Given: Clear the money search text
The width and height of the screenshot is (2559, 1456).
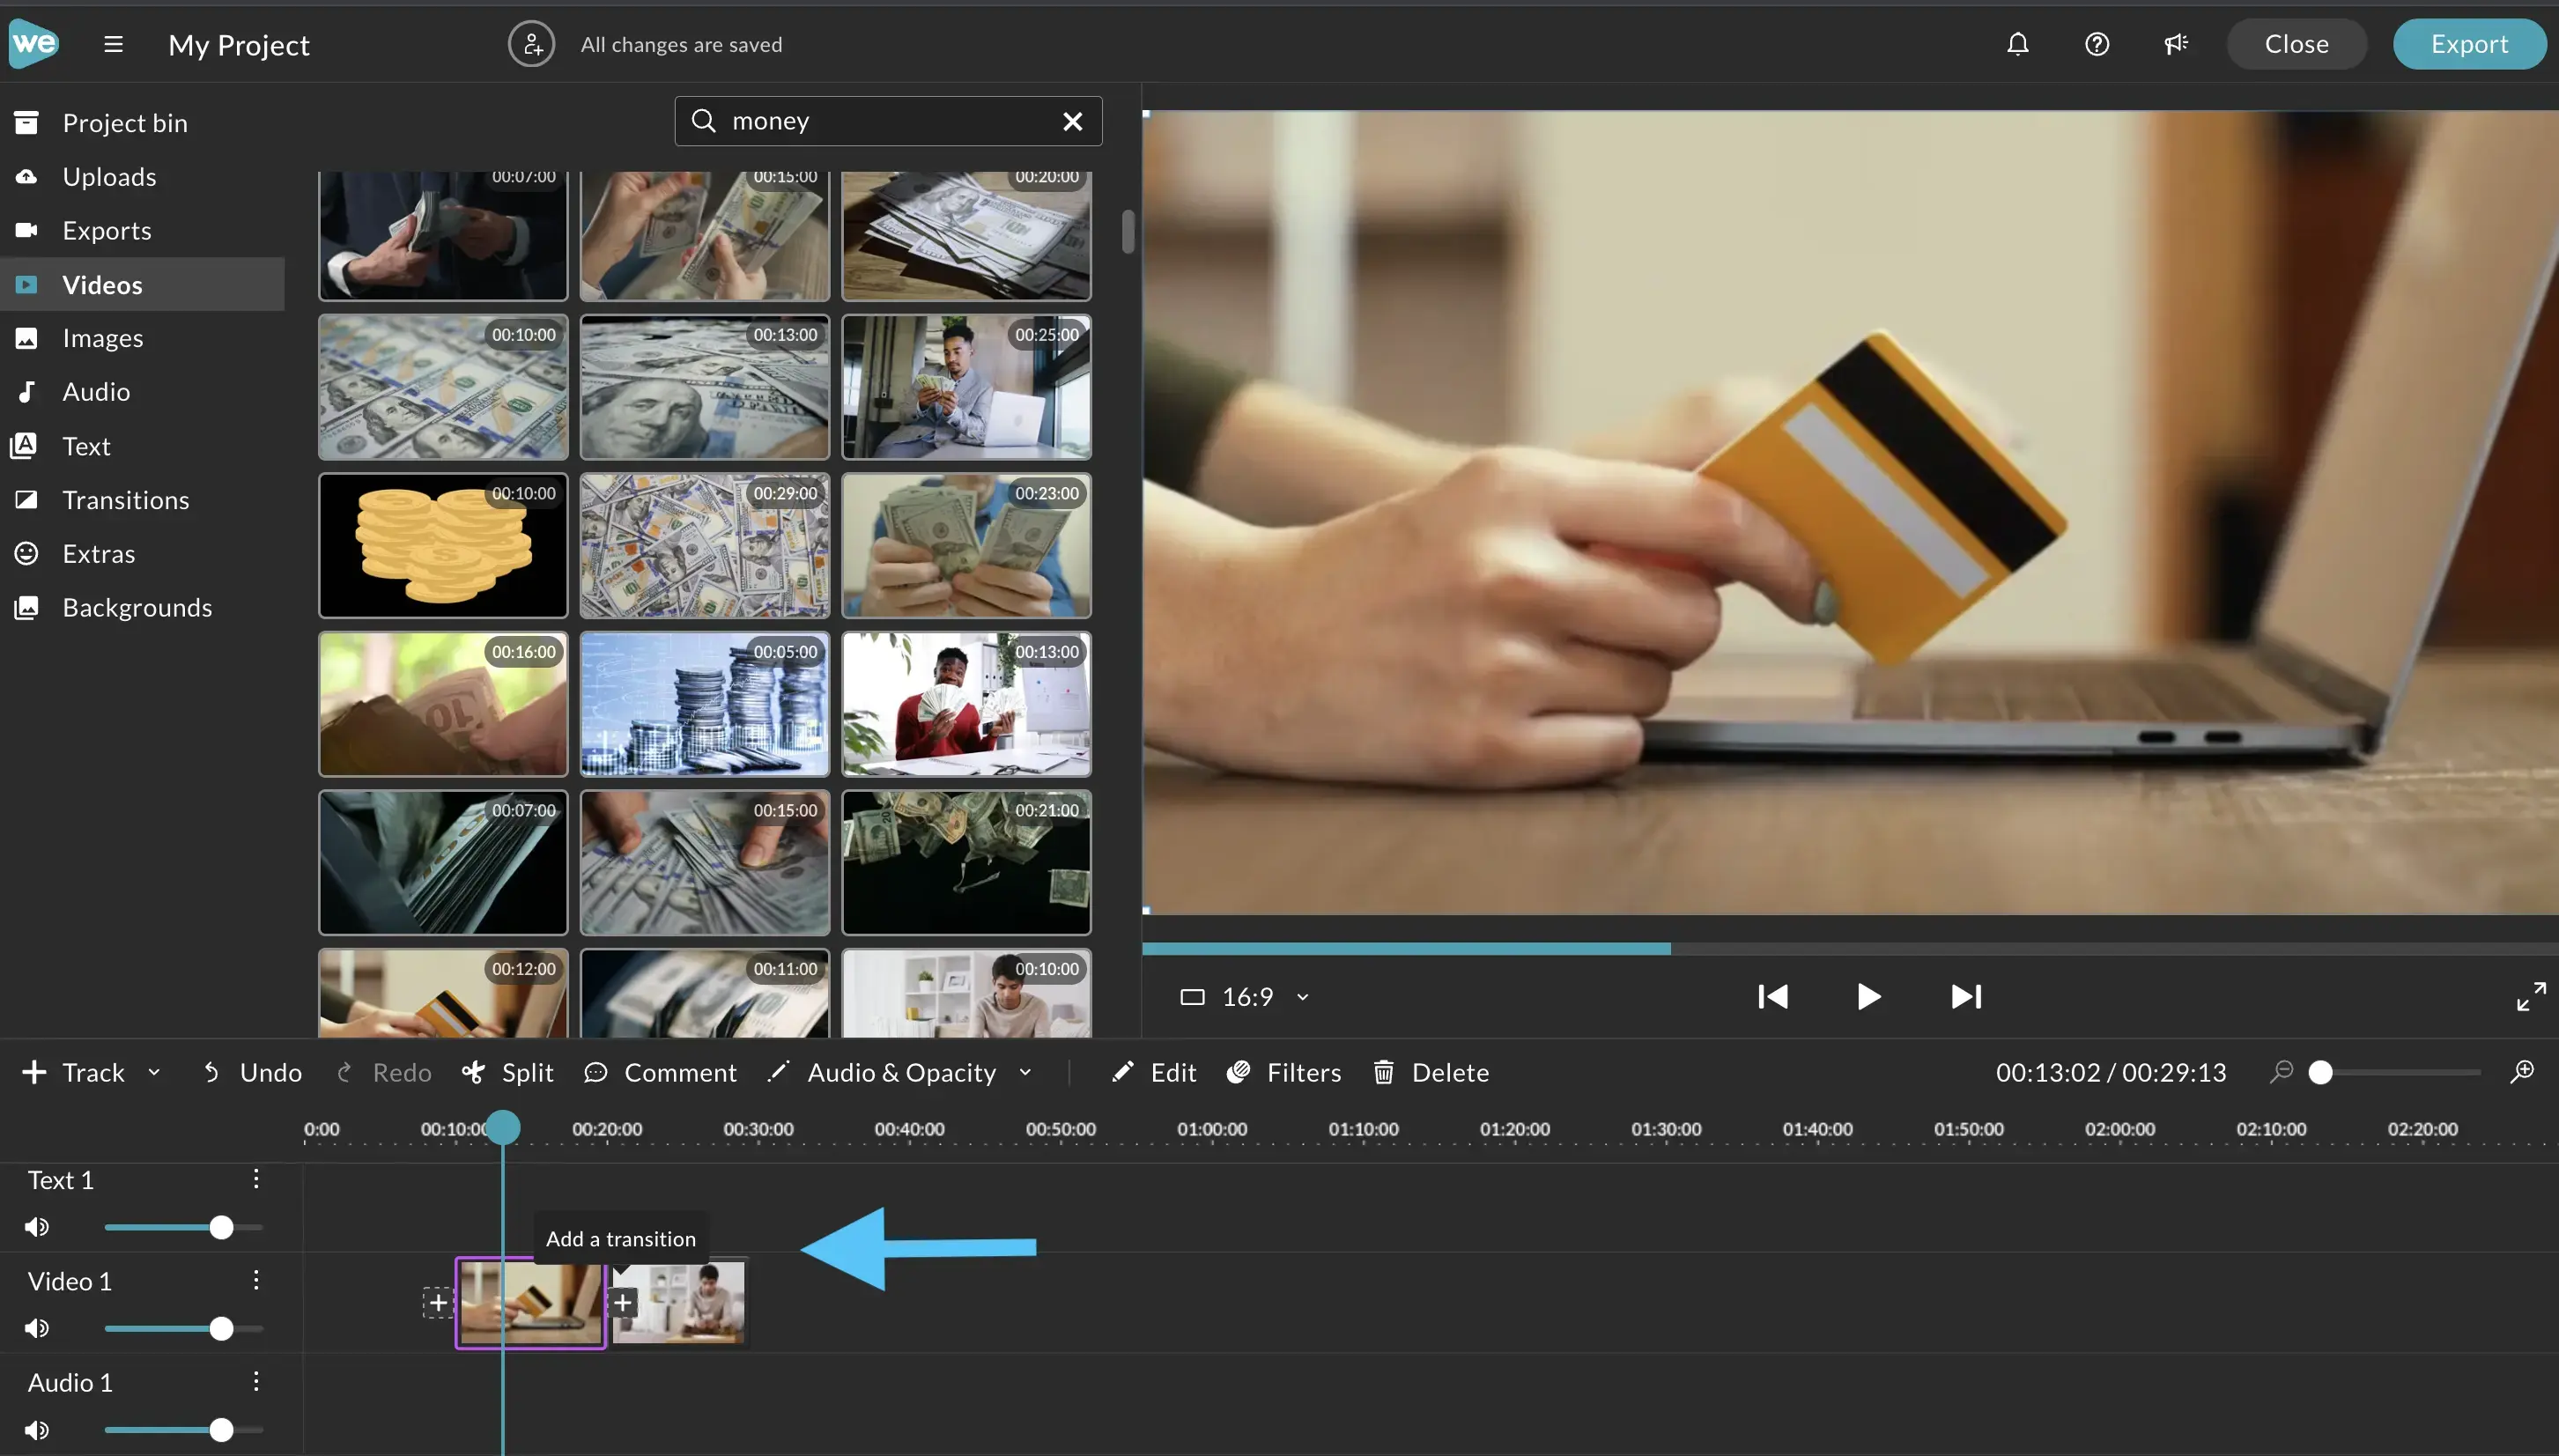Looking at the screenshot, I should 1072,121.
